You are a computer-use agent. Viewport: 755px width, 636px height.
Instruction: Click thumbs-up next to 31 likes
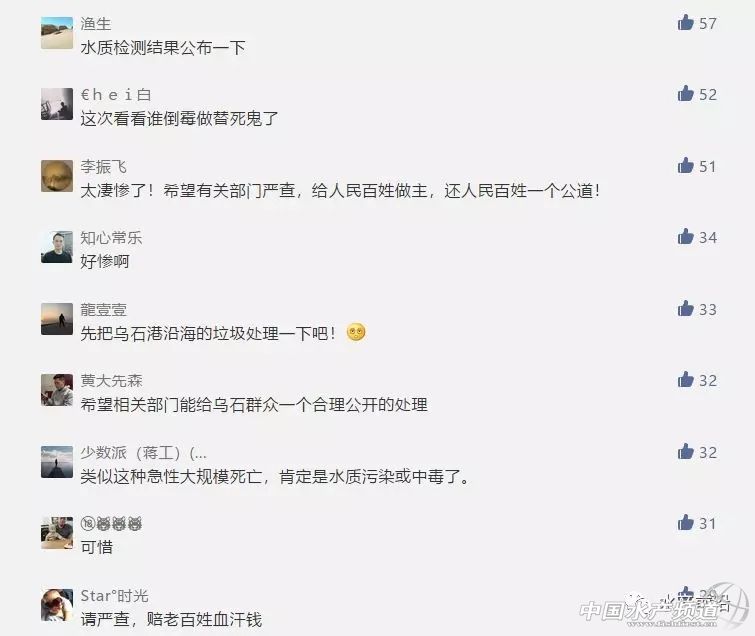tap(685, 523)
